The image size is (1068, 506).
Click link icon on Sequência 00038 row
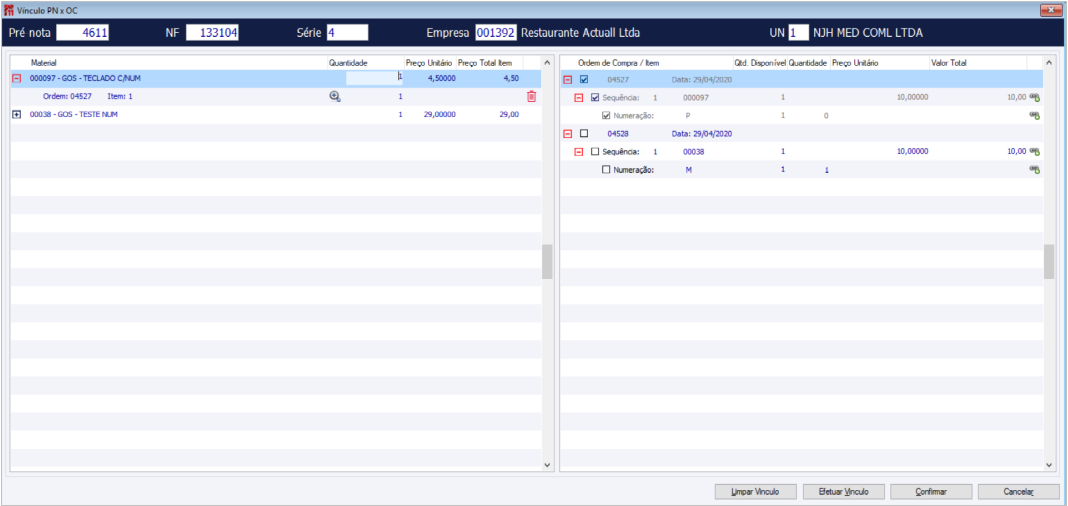[1034, 152]
